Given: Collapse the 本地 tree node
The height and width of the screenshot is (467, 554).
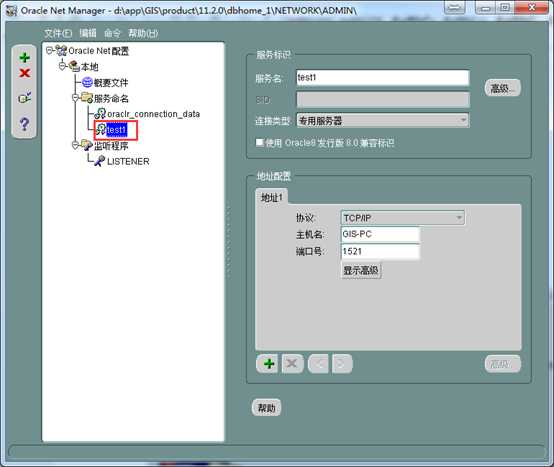Looking at the screenshot, I should (63, 66).
